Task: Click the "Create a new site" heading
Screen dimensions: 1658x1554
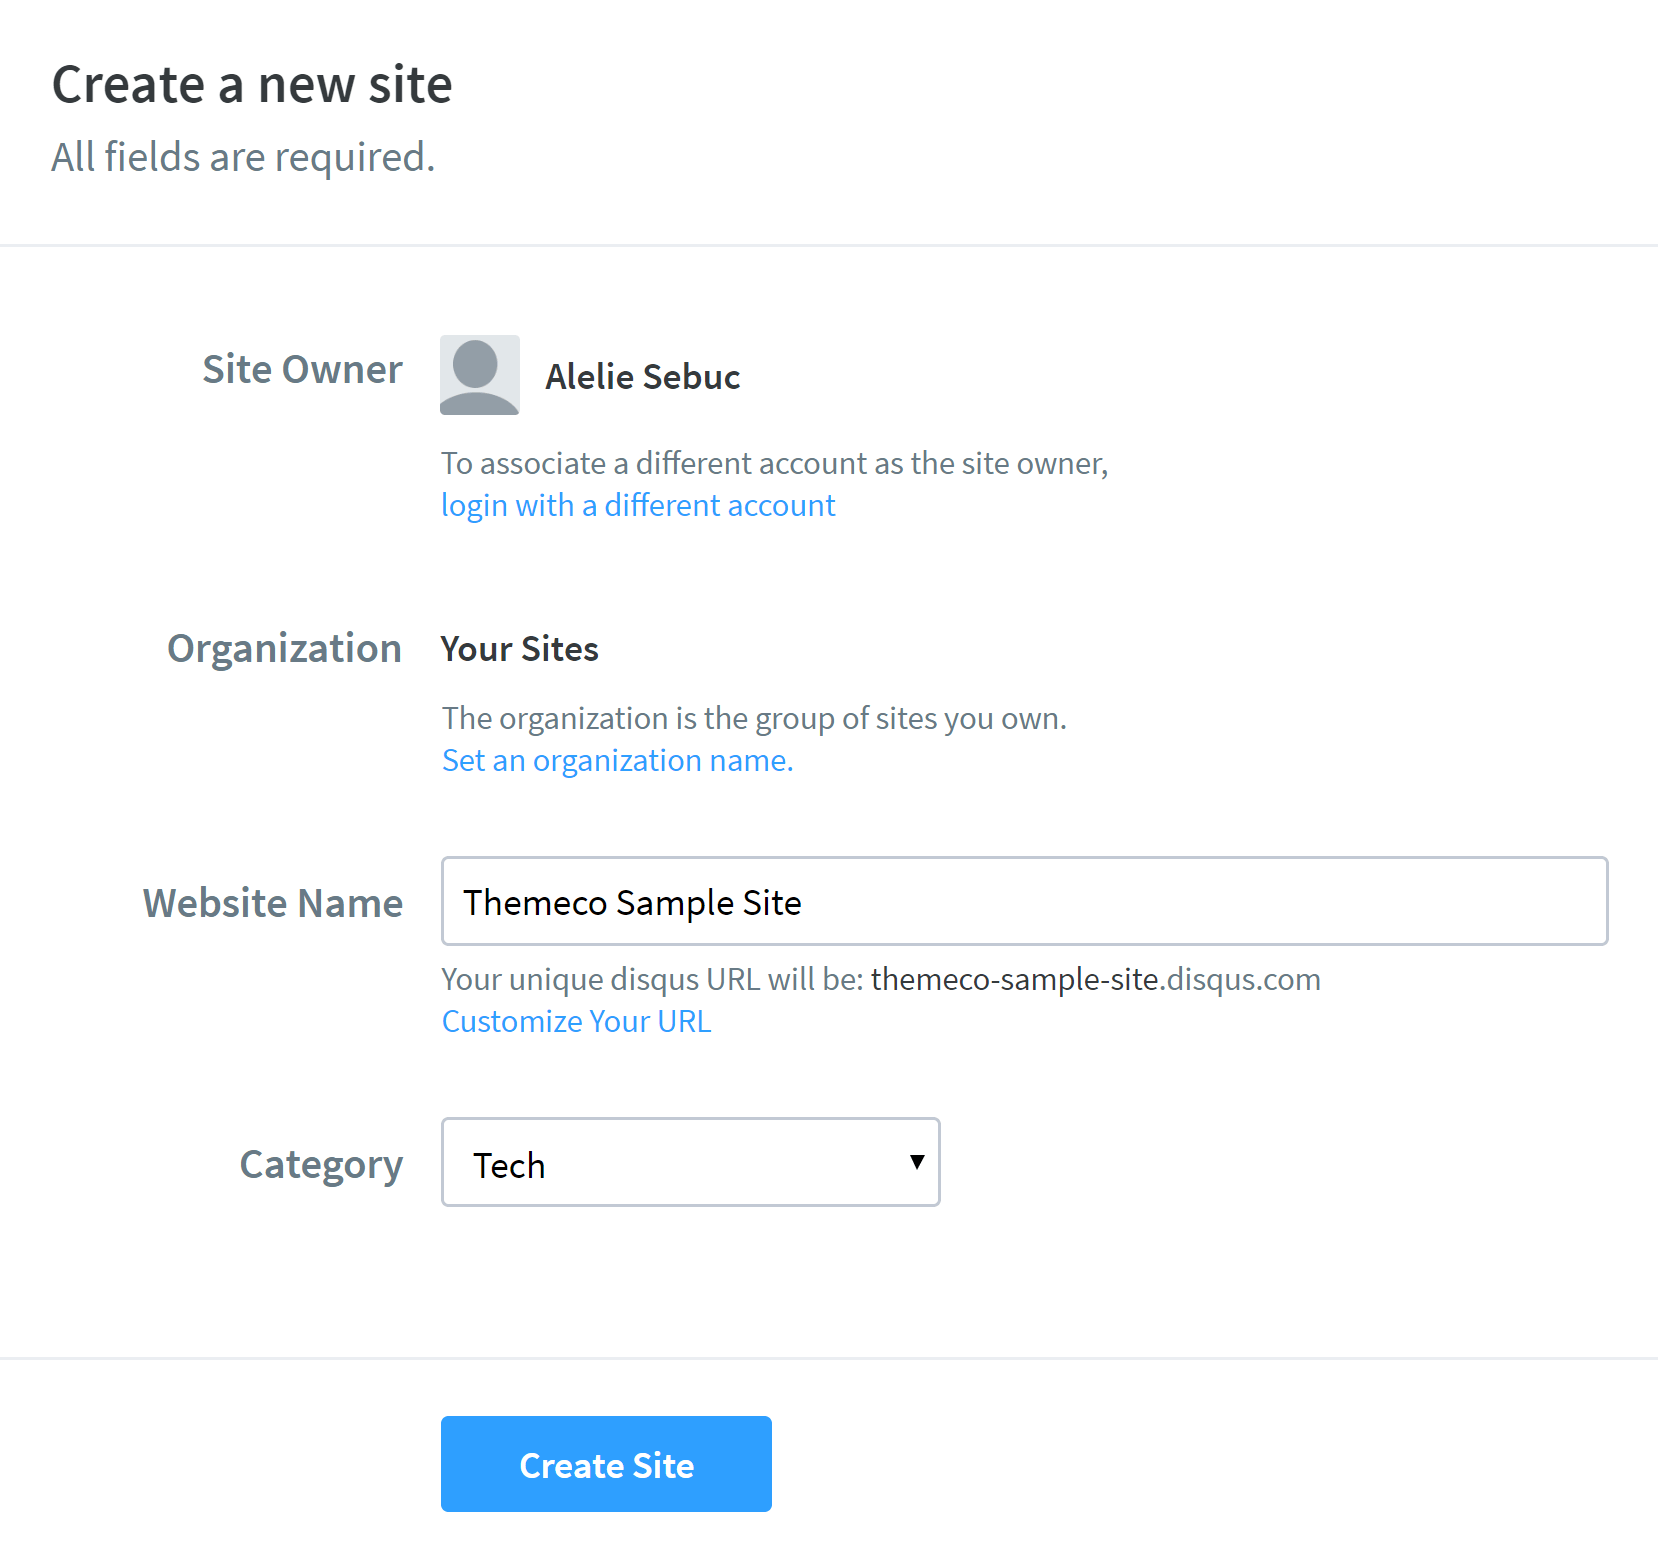Action: [x=252, y=84]
